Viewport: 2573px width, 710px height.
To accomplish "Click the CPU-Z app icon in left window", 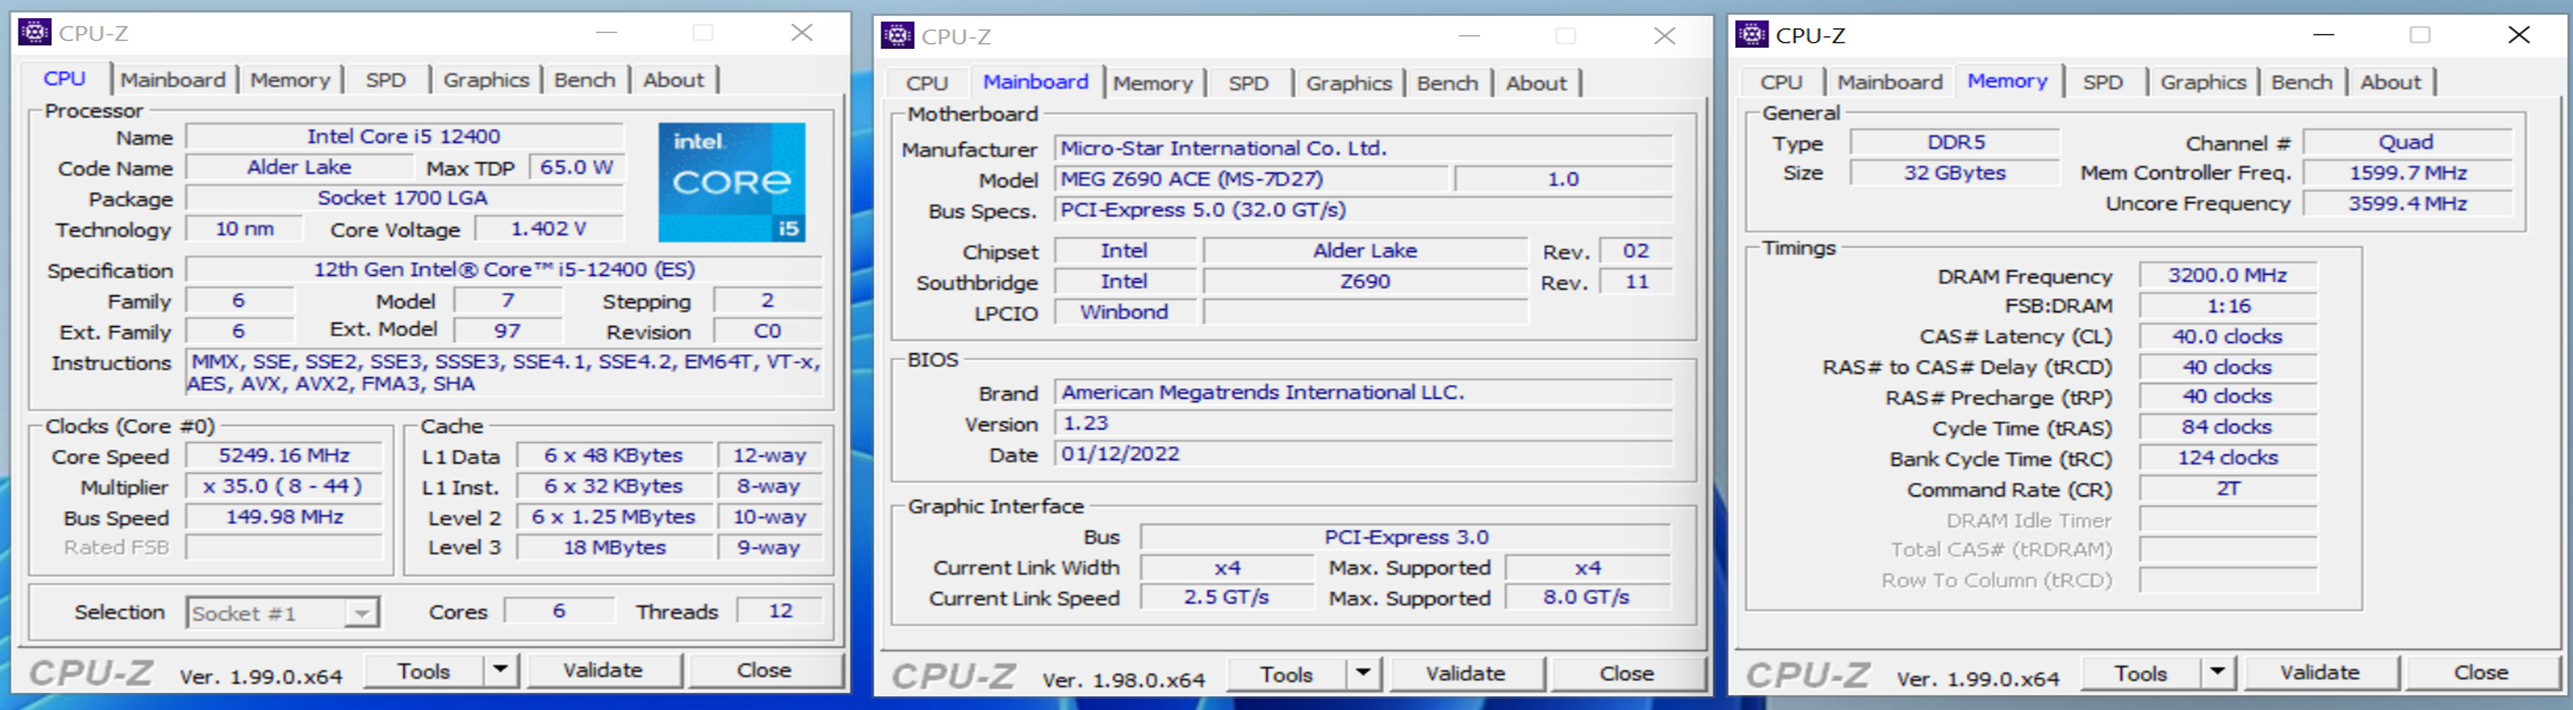I will click(34, 32).
